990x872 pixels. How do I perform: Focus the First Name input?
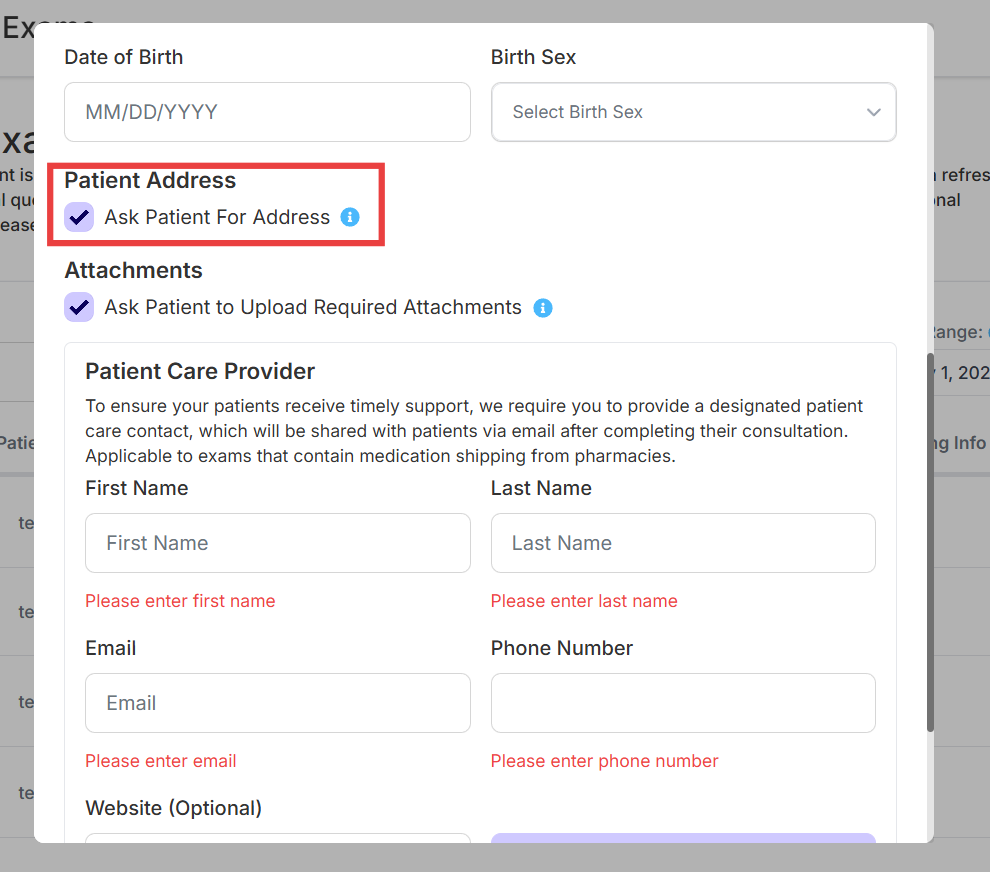click(x=277, y=543)
